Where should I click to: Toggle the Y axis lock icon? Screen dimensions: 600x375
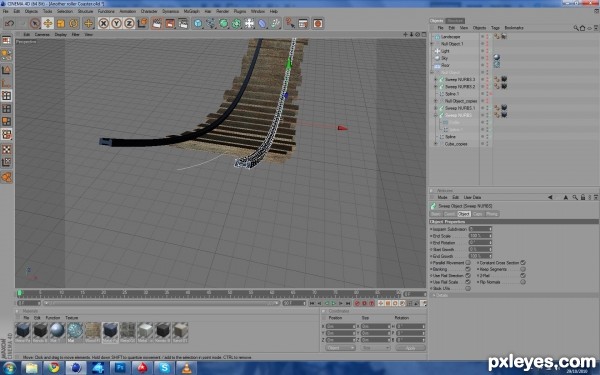tap(116, 24)
